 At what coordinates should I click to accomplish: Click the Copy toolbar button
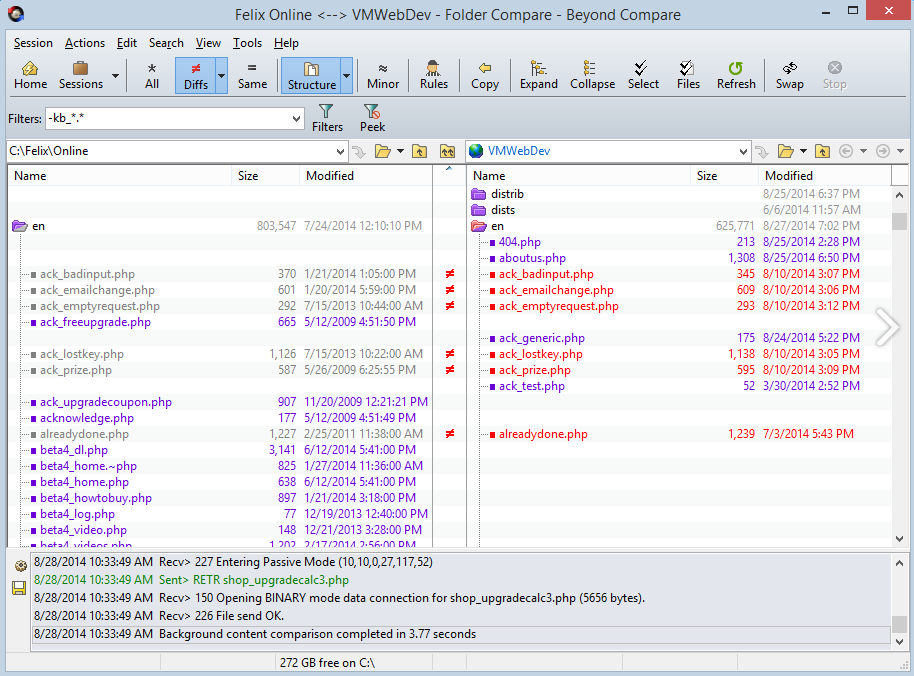click(484, 76)
